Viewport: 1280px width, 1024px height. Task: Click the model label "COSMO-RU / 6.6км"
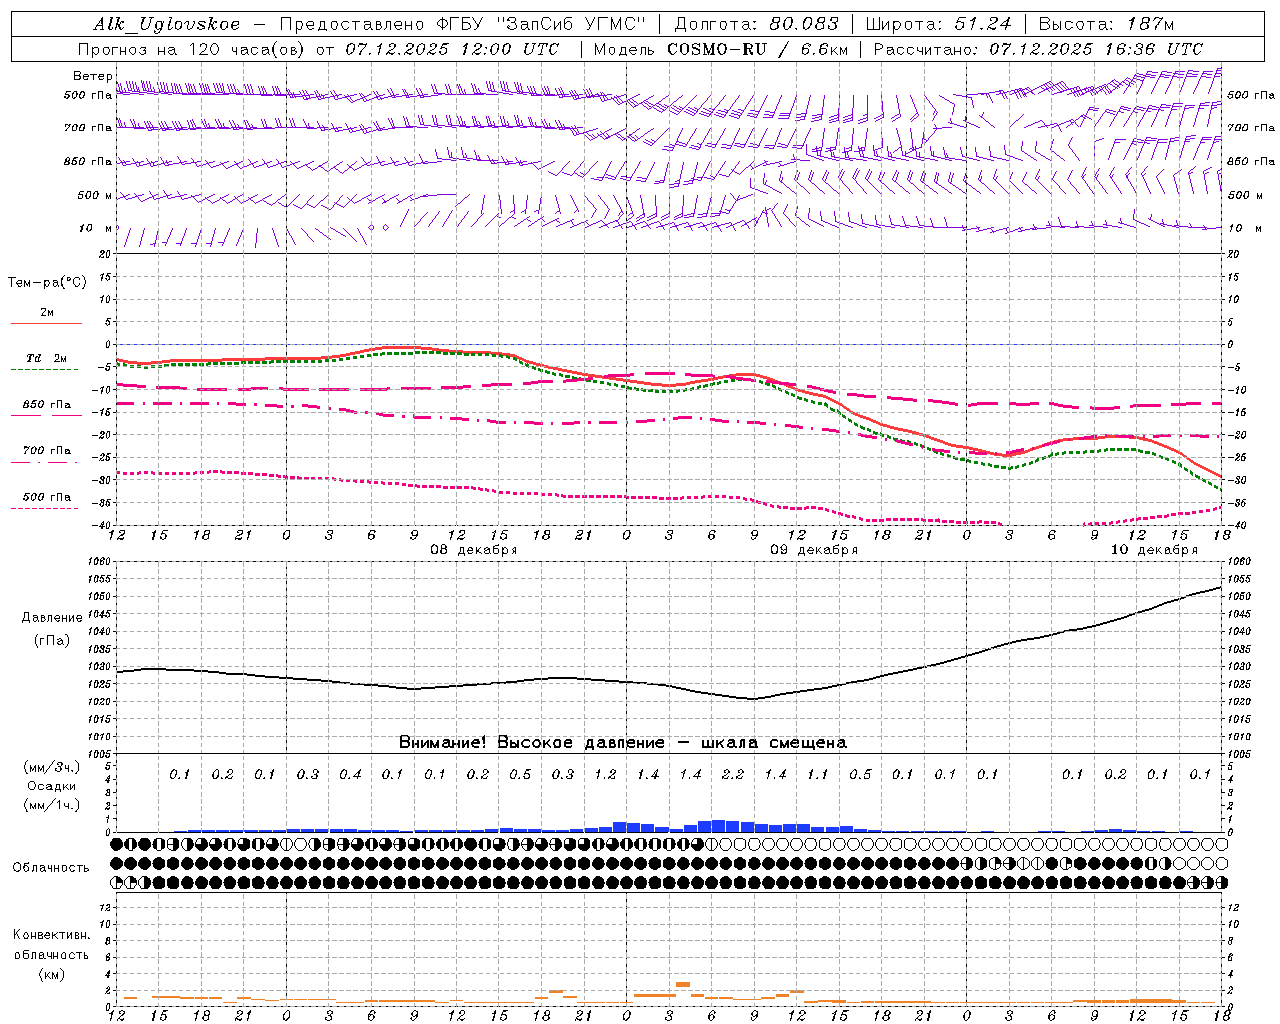click(758, 49)
